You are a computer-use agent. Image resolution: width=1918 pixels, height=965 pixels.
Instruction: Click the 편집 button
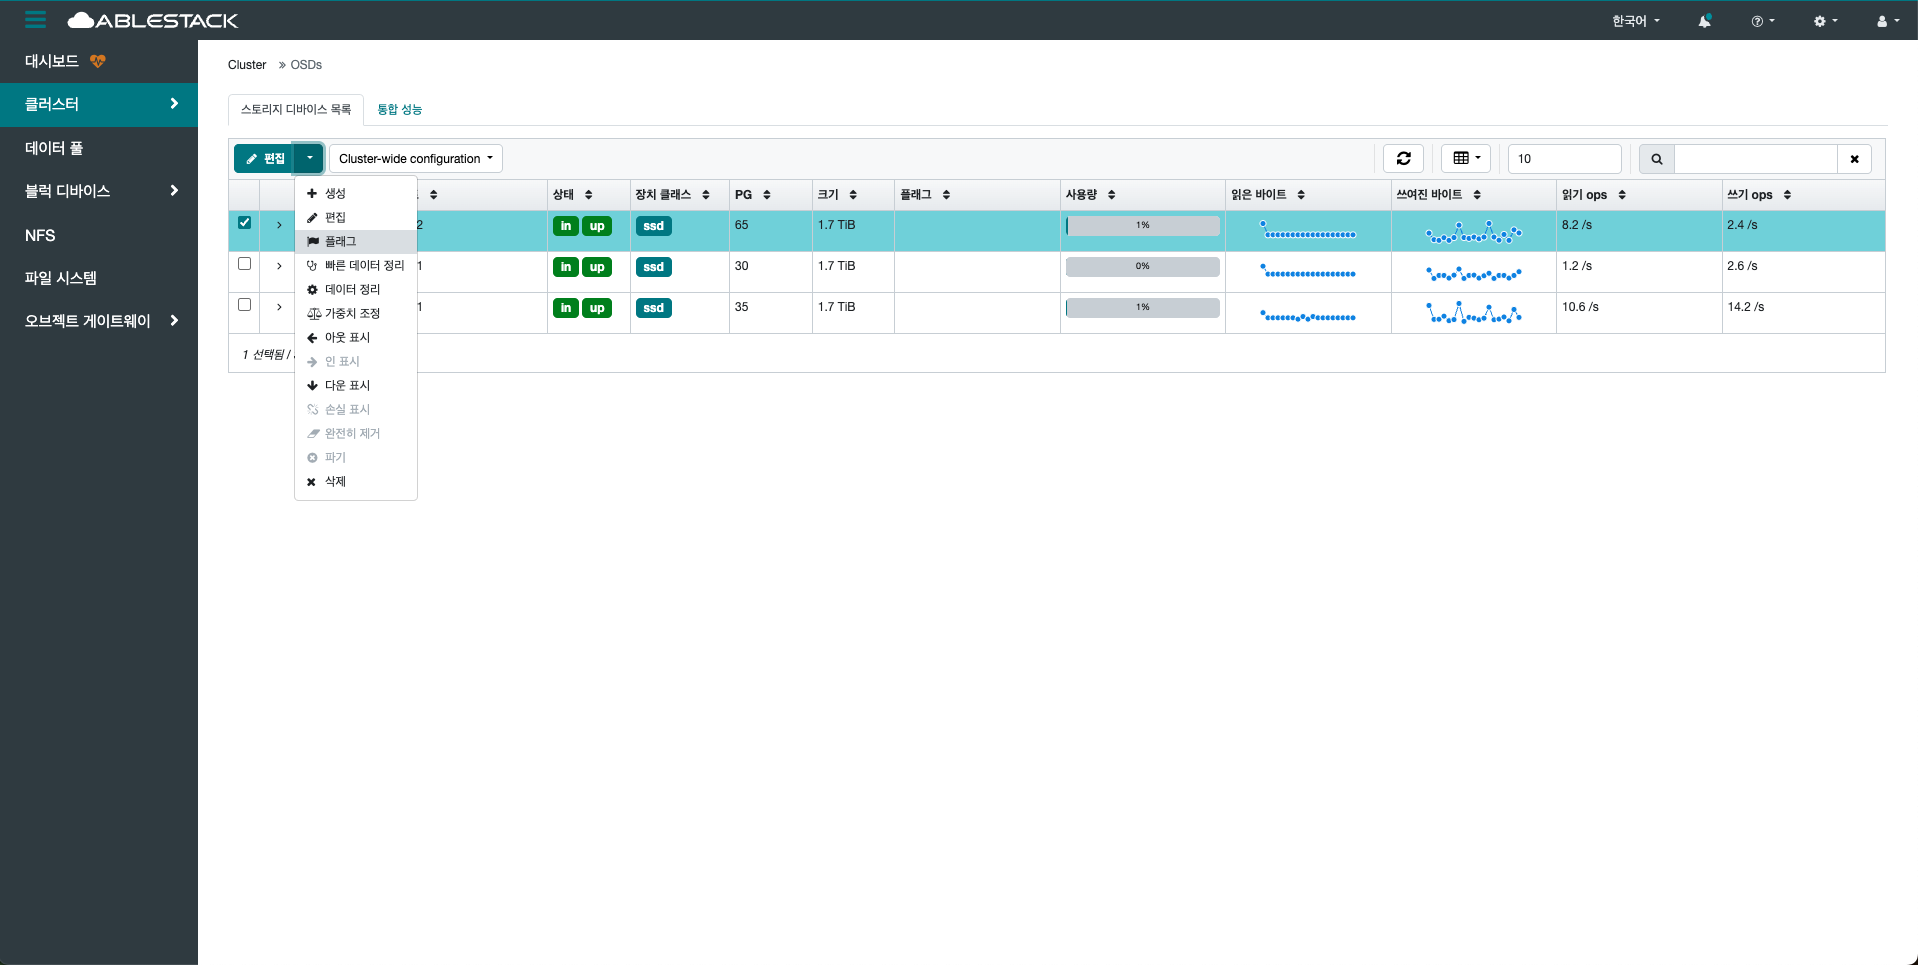tap(265, 158)
